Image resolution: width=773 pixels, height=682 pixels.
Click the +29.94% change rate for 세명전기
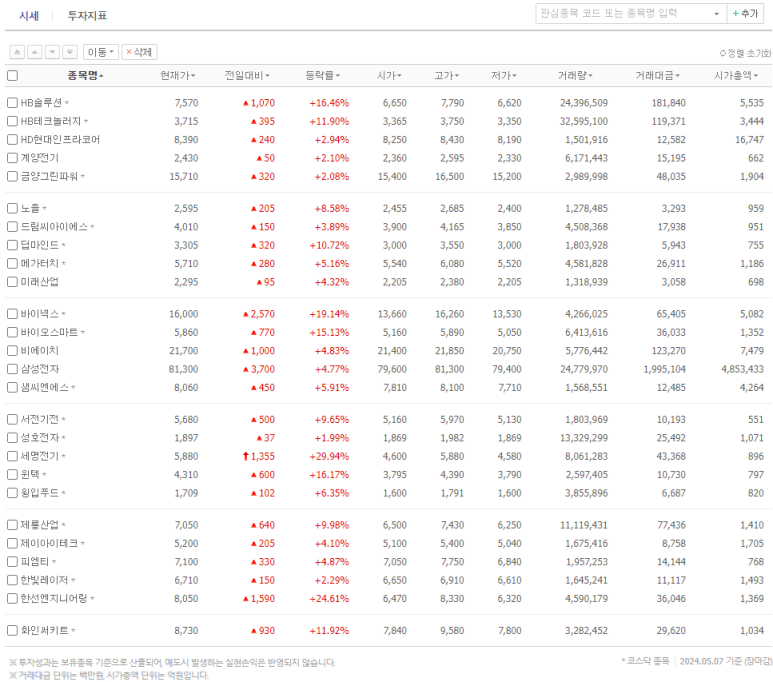[x=329, y=456]
